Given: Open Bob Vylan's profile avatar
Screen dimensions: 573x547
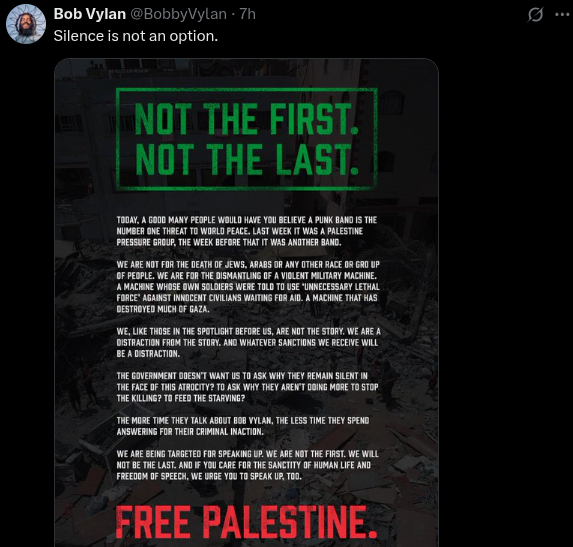Looking at the screenshot, I should (x=26, y=24).
